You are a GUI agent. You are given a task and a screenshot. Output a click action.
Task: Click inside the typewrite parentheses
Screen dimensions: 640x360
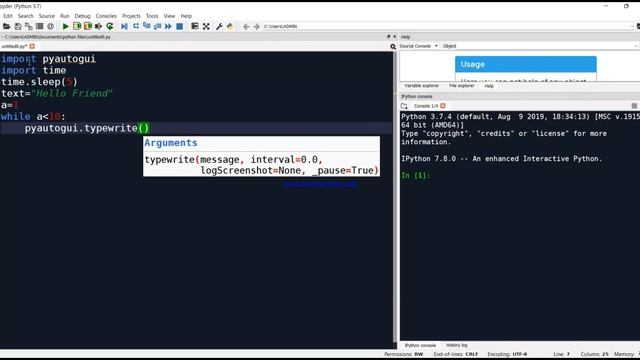[144, 128]
